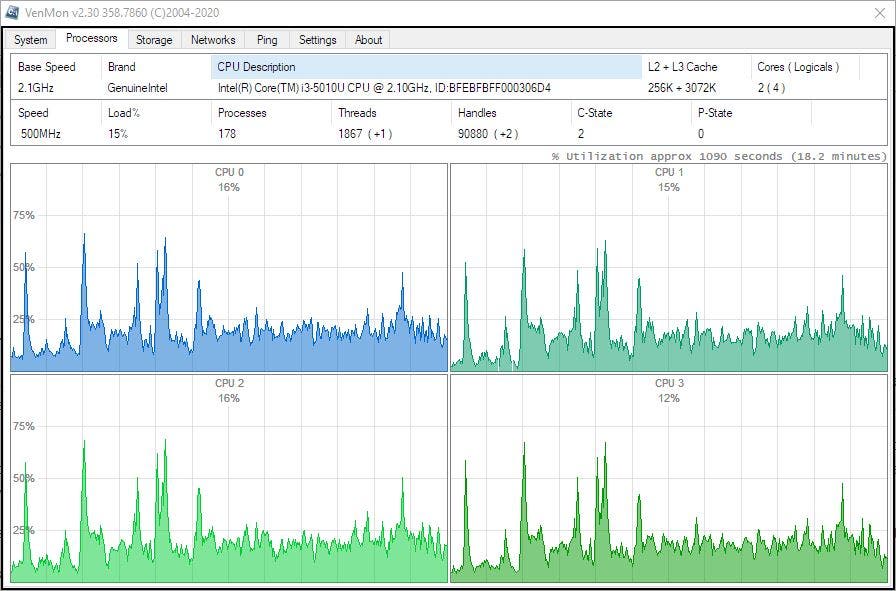Click the utilization approx 1090 seconds label
This screenshot has height=591, width=896.
[719, 156]
